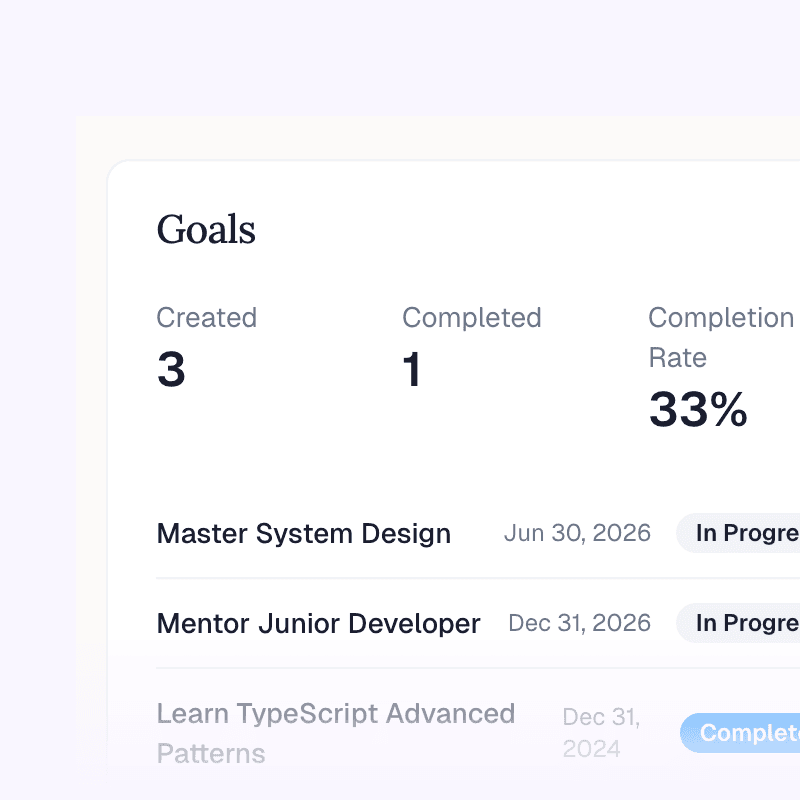
Task: Select the Completed stat label
Action: pyautogui.click(x=471, y=318)
